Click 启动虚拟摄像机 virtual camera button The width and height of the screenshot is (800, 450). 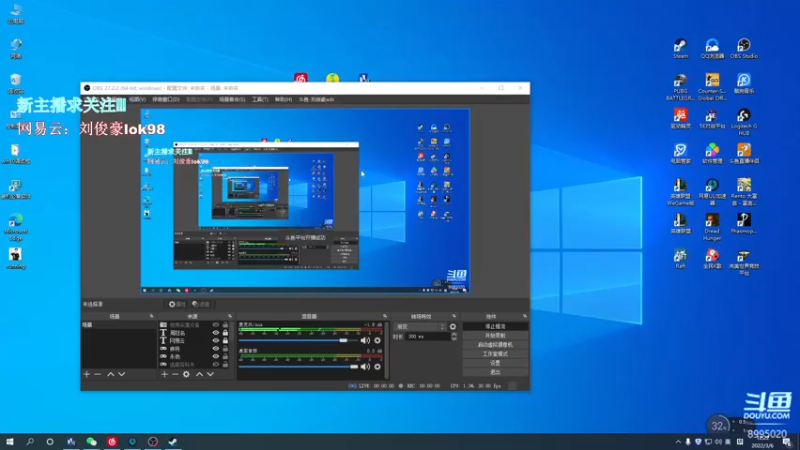(x=495, y=345)
